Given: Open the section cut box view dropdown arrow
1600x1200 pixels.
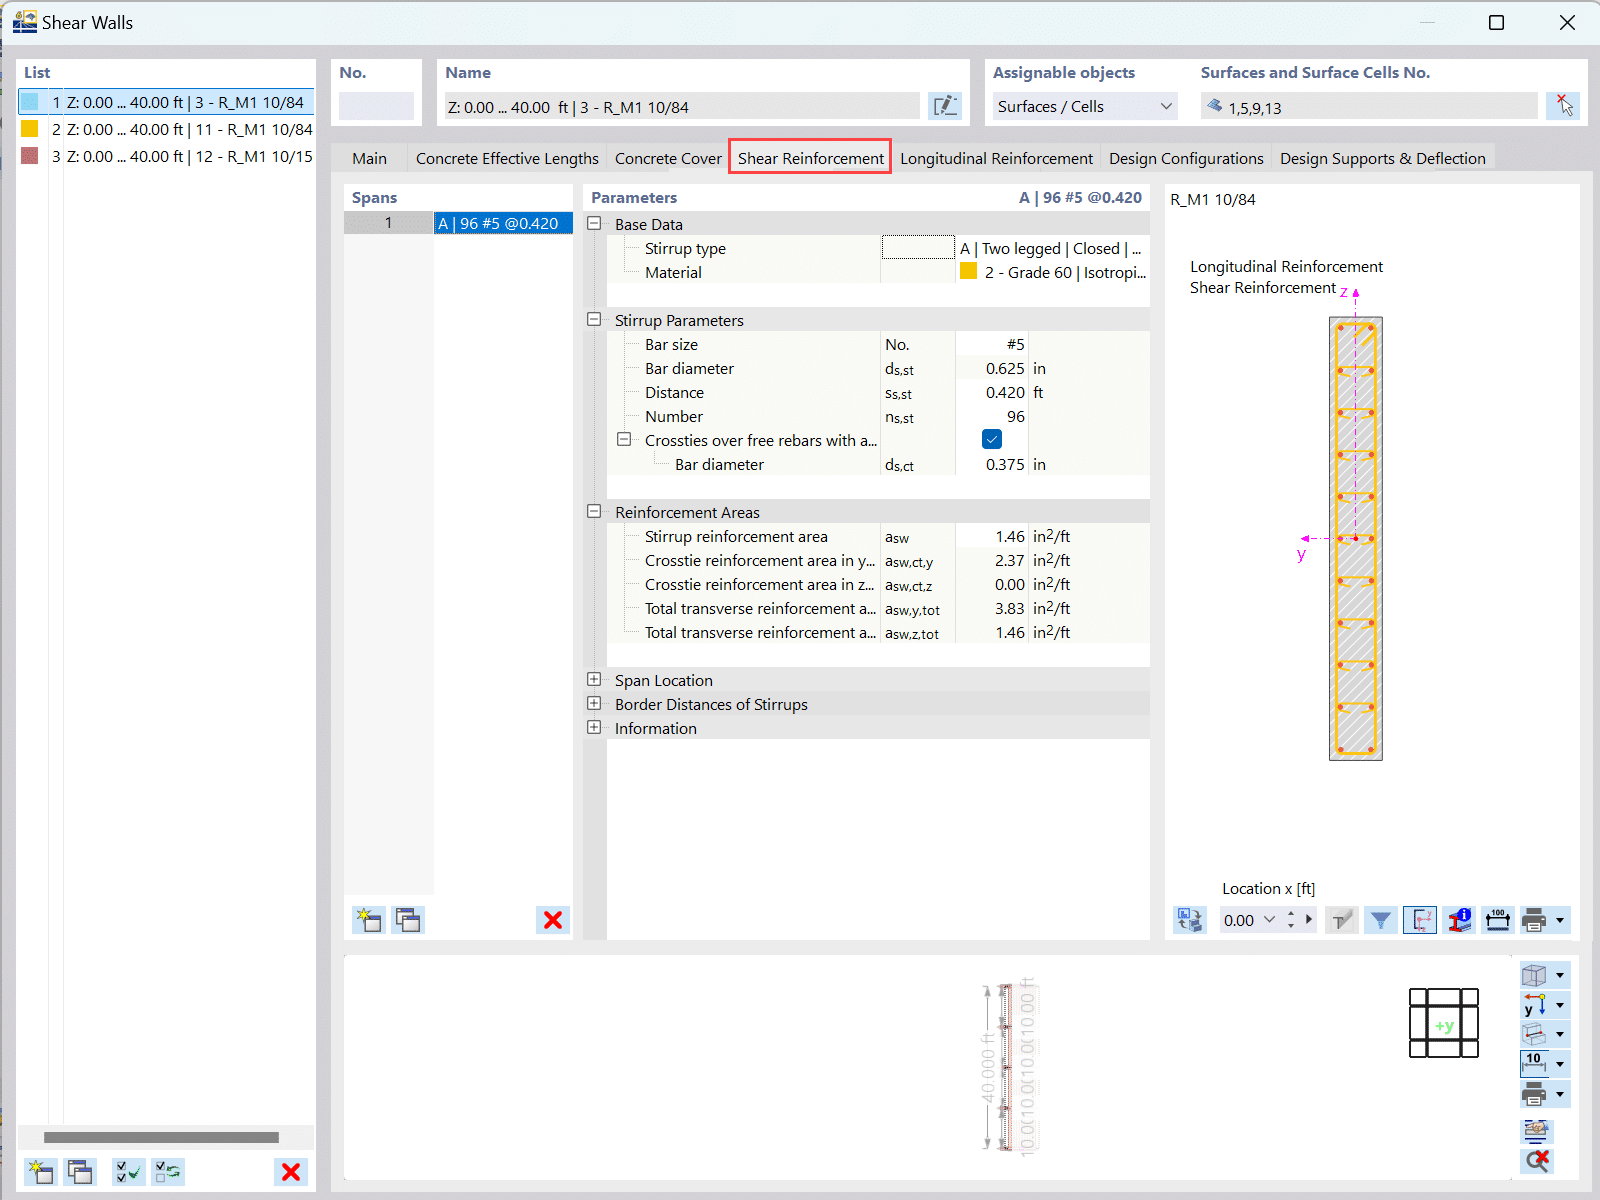Looking at the screenshot, I should 1560,1034.
